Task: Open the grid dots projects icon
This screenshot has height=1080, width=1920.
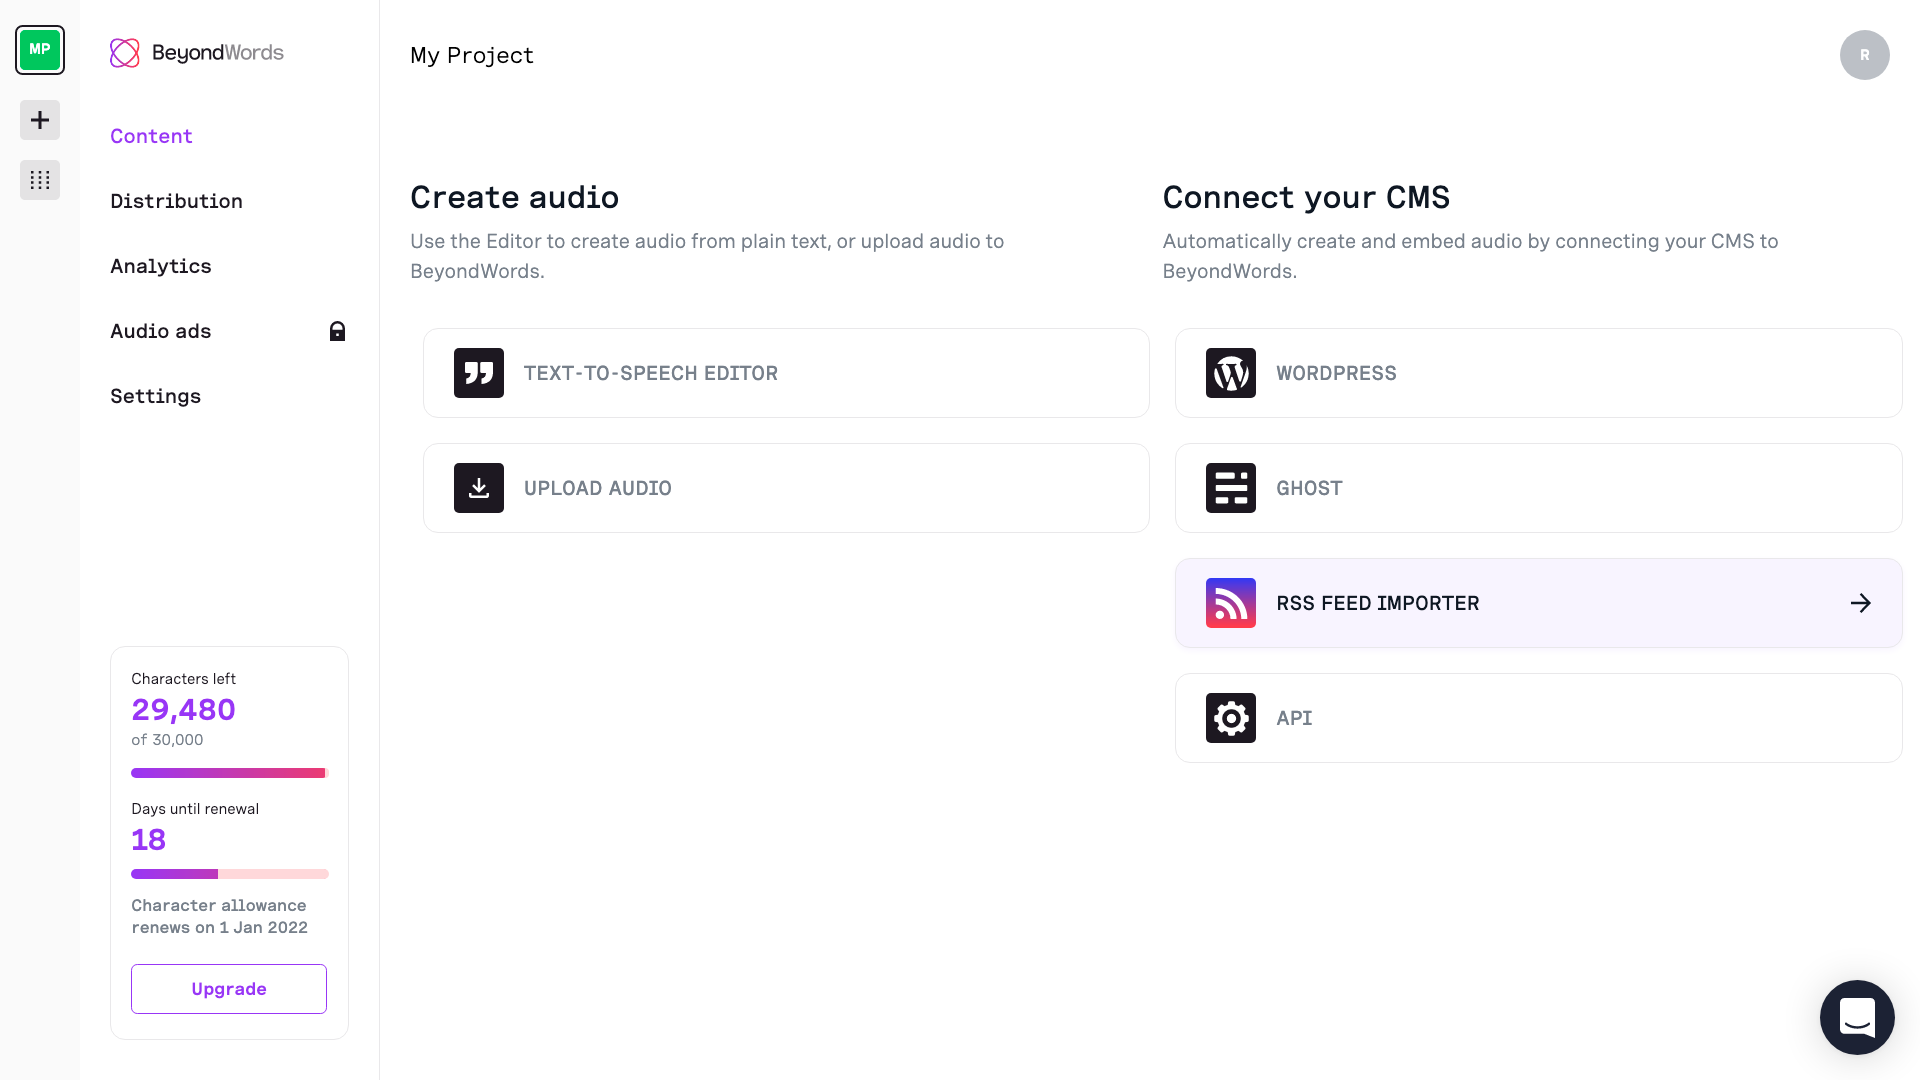Action: coord(40,180)
